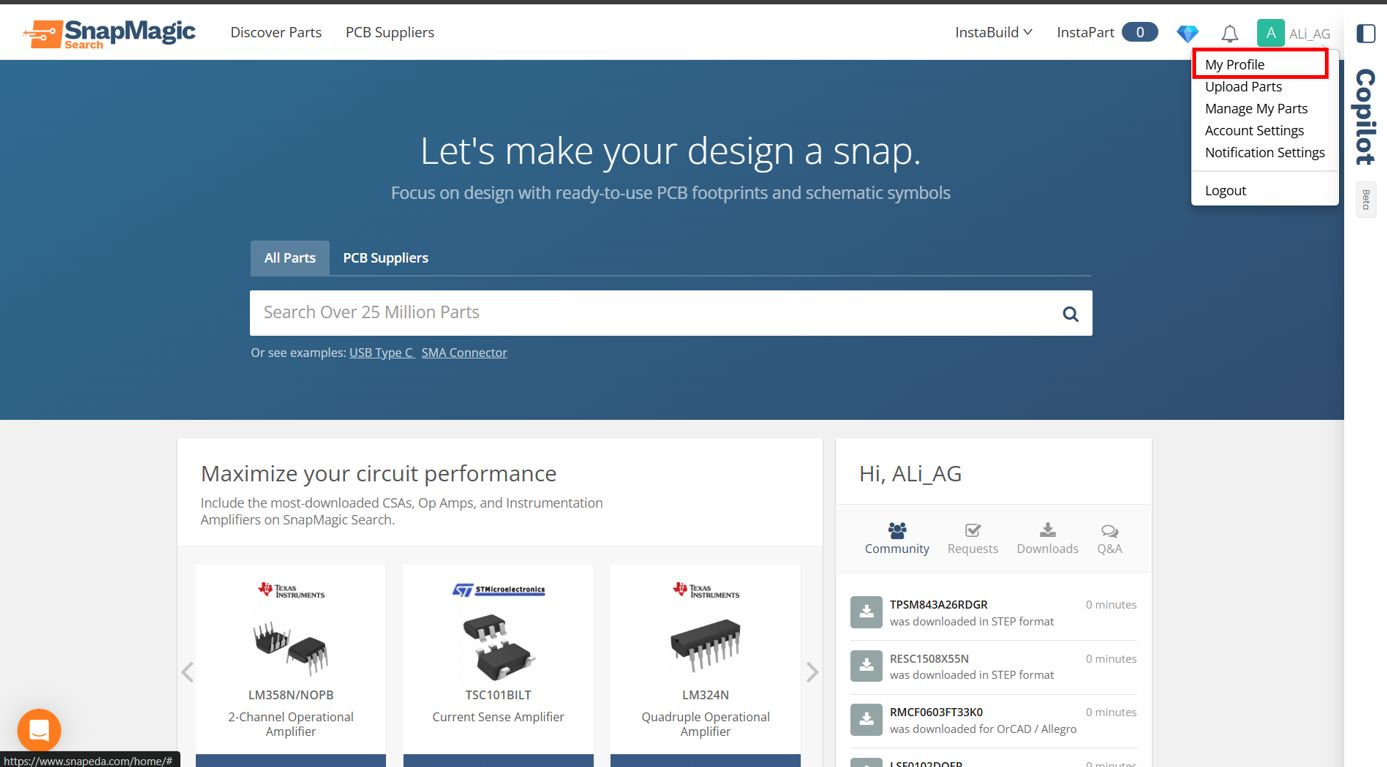Open the notifications bell
The height and width of the screenshot is (767, 1387).
point(1230,34)
